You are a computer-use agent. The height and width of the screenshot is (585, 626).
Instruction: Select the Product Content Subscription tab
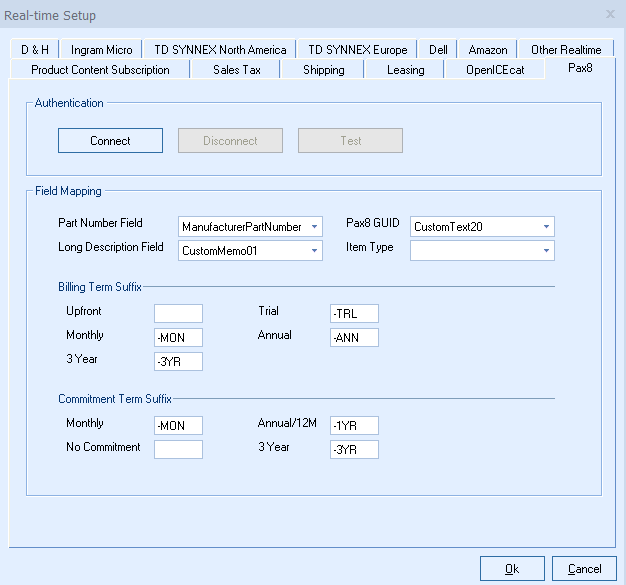click(100, 70)
